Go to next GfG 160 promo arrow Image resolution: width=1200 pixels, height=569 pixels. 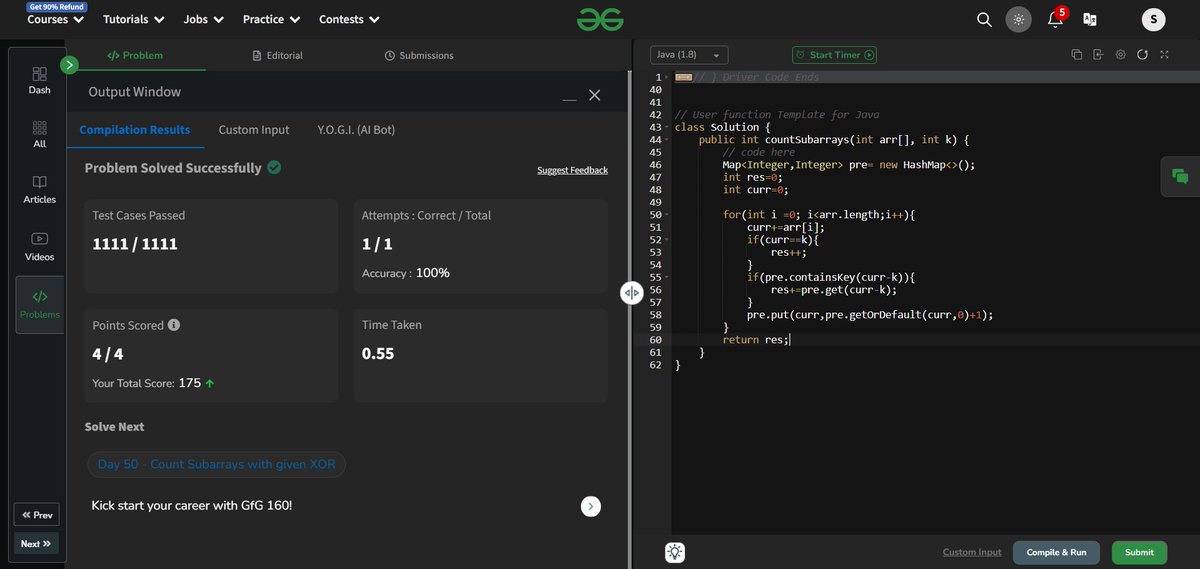[591, 506]
